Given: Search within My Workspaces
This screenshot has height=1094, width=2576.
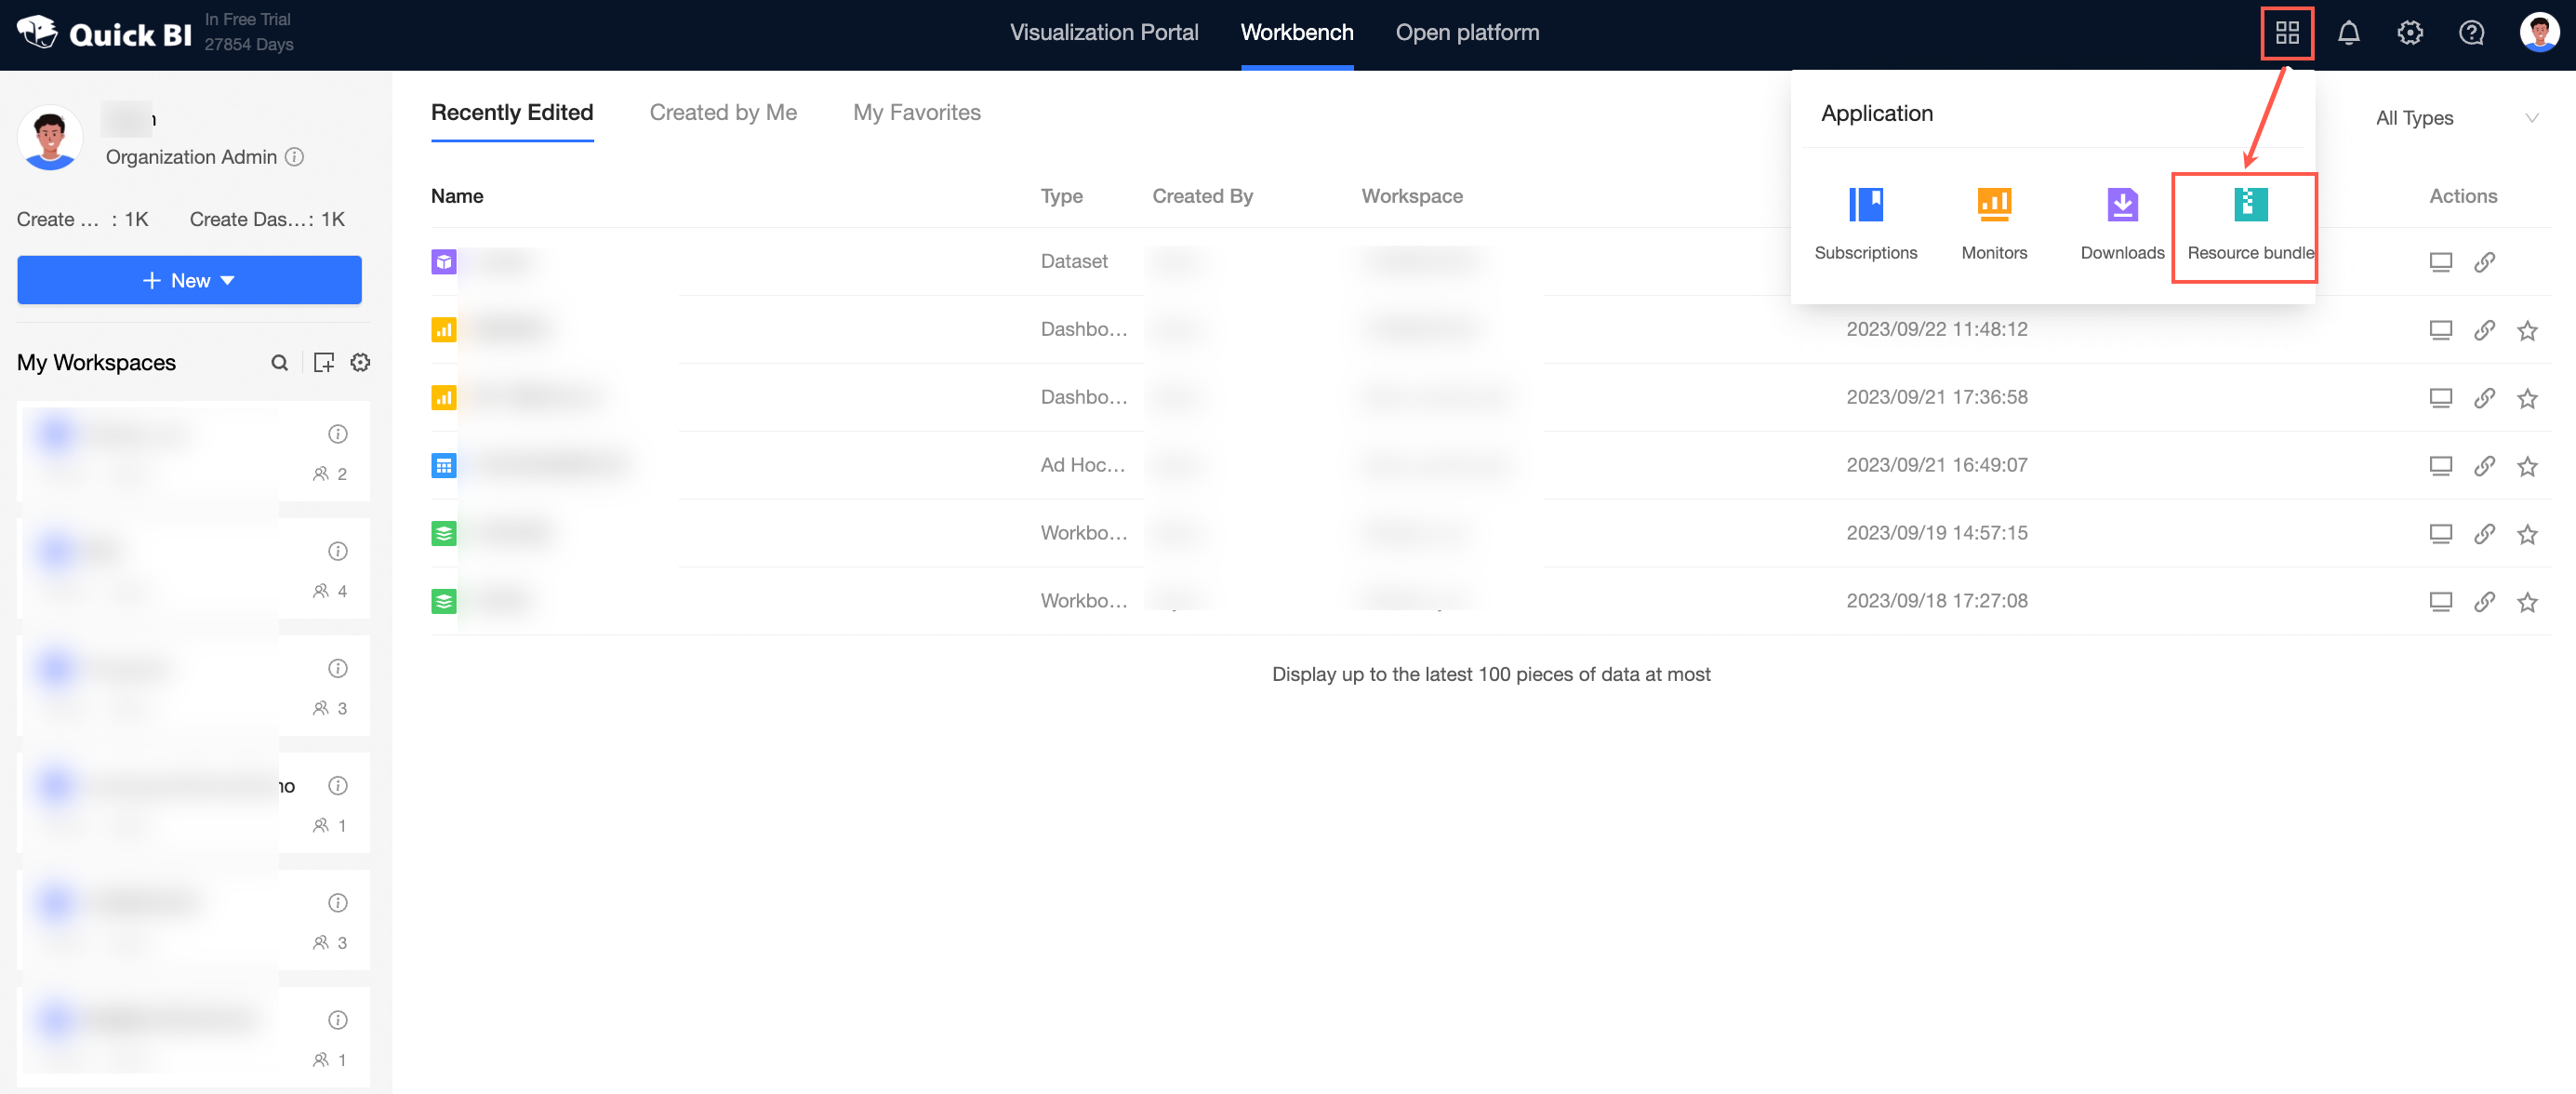Looking at the screenshot, I should [x=279, y=362].
